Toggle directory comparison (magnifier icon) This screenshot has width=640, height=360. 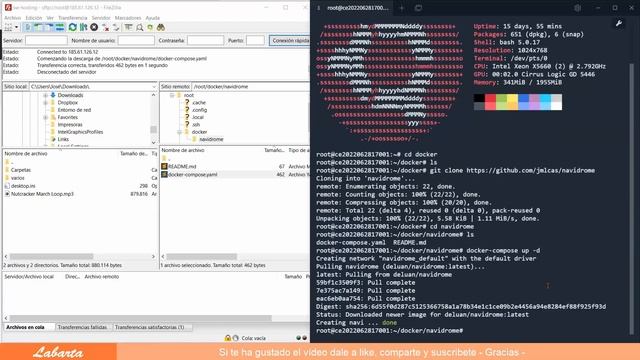pos(140,27)
